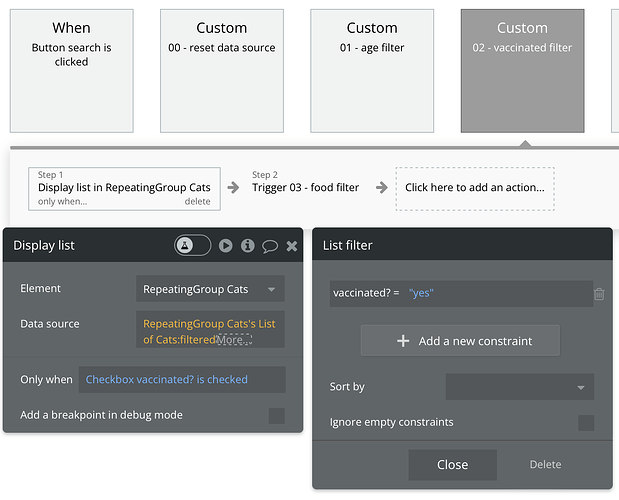Open the Sort by dropdown
This screenshot has height=500, width=619.
click(x=519, y=387)
